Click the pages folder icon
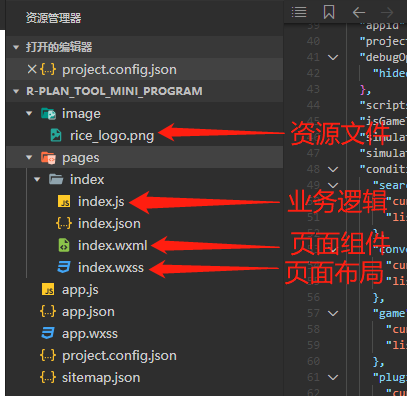Viewport: 407px width, 396px height. tap(48, 158)
